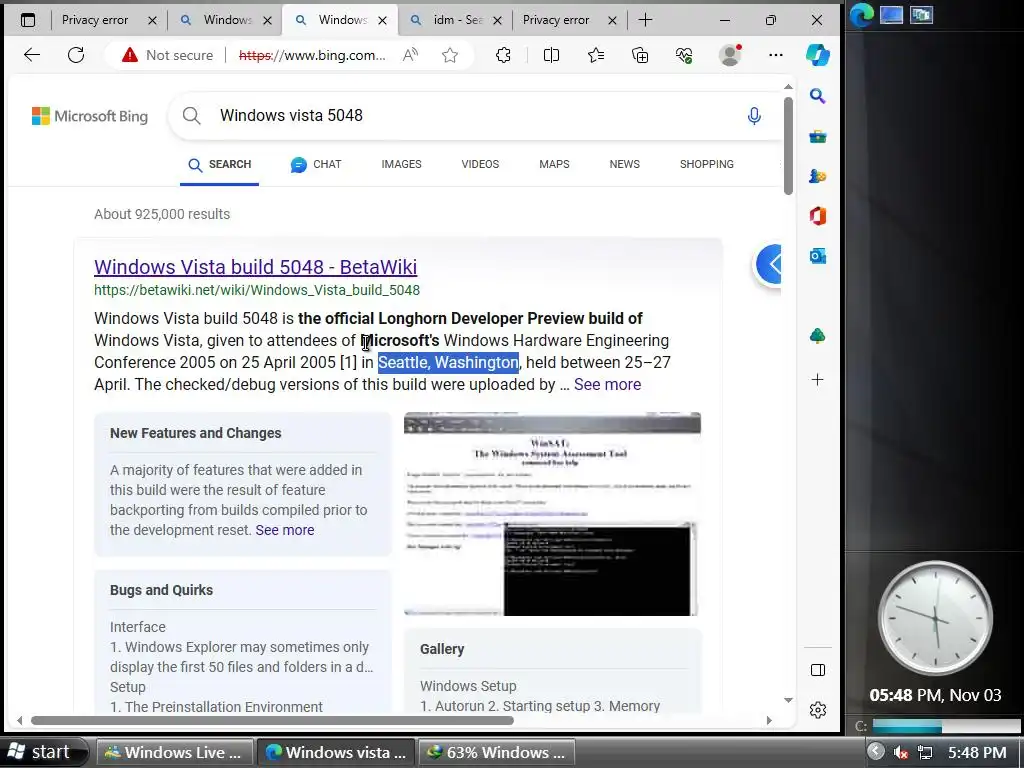1024x768 pixels.
Task: Open Browser essentials heart icon
Action: click(684, 55)
